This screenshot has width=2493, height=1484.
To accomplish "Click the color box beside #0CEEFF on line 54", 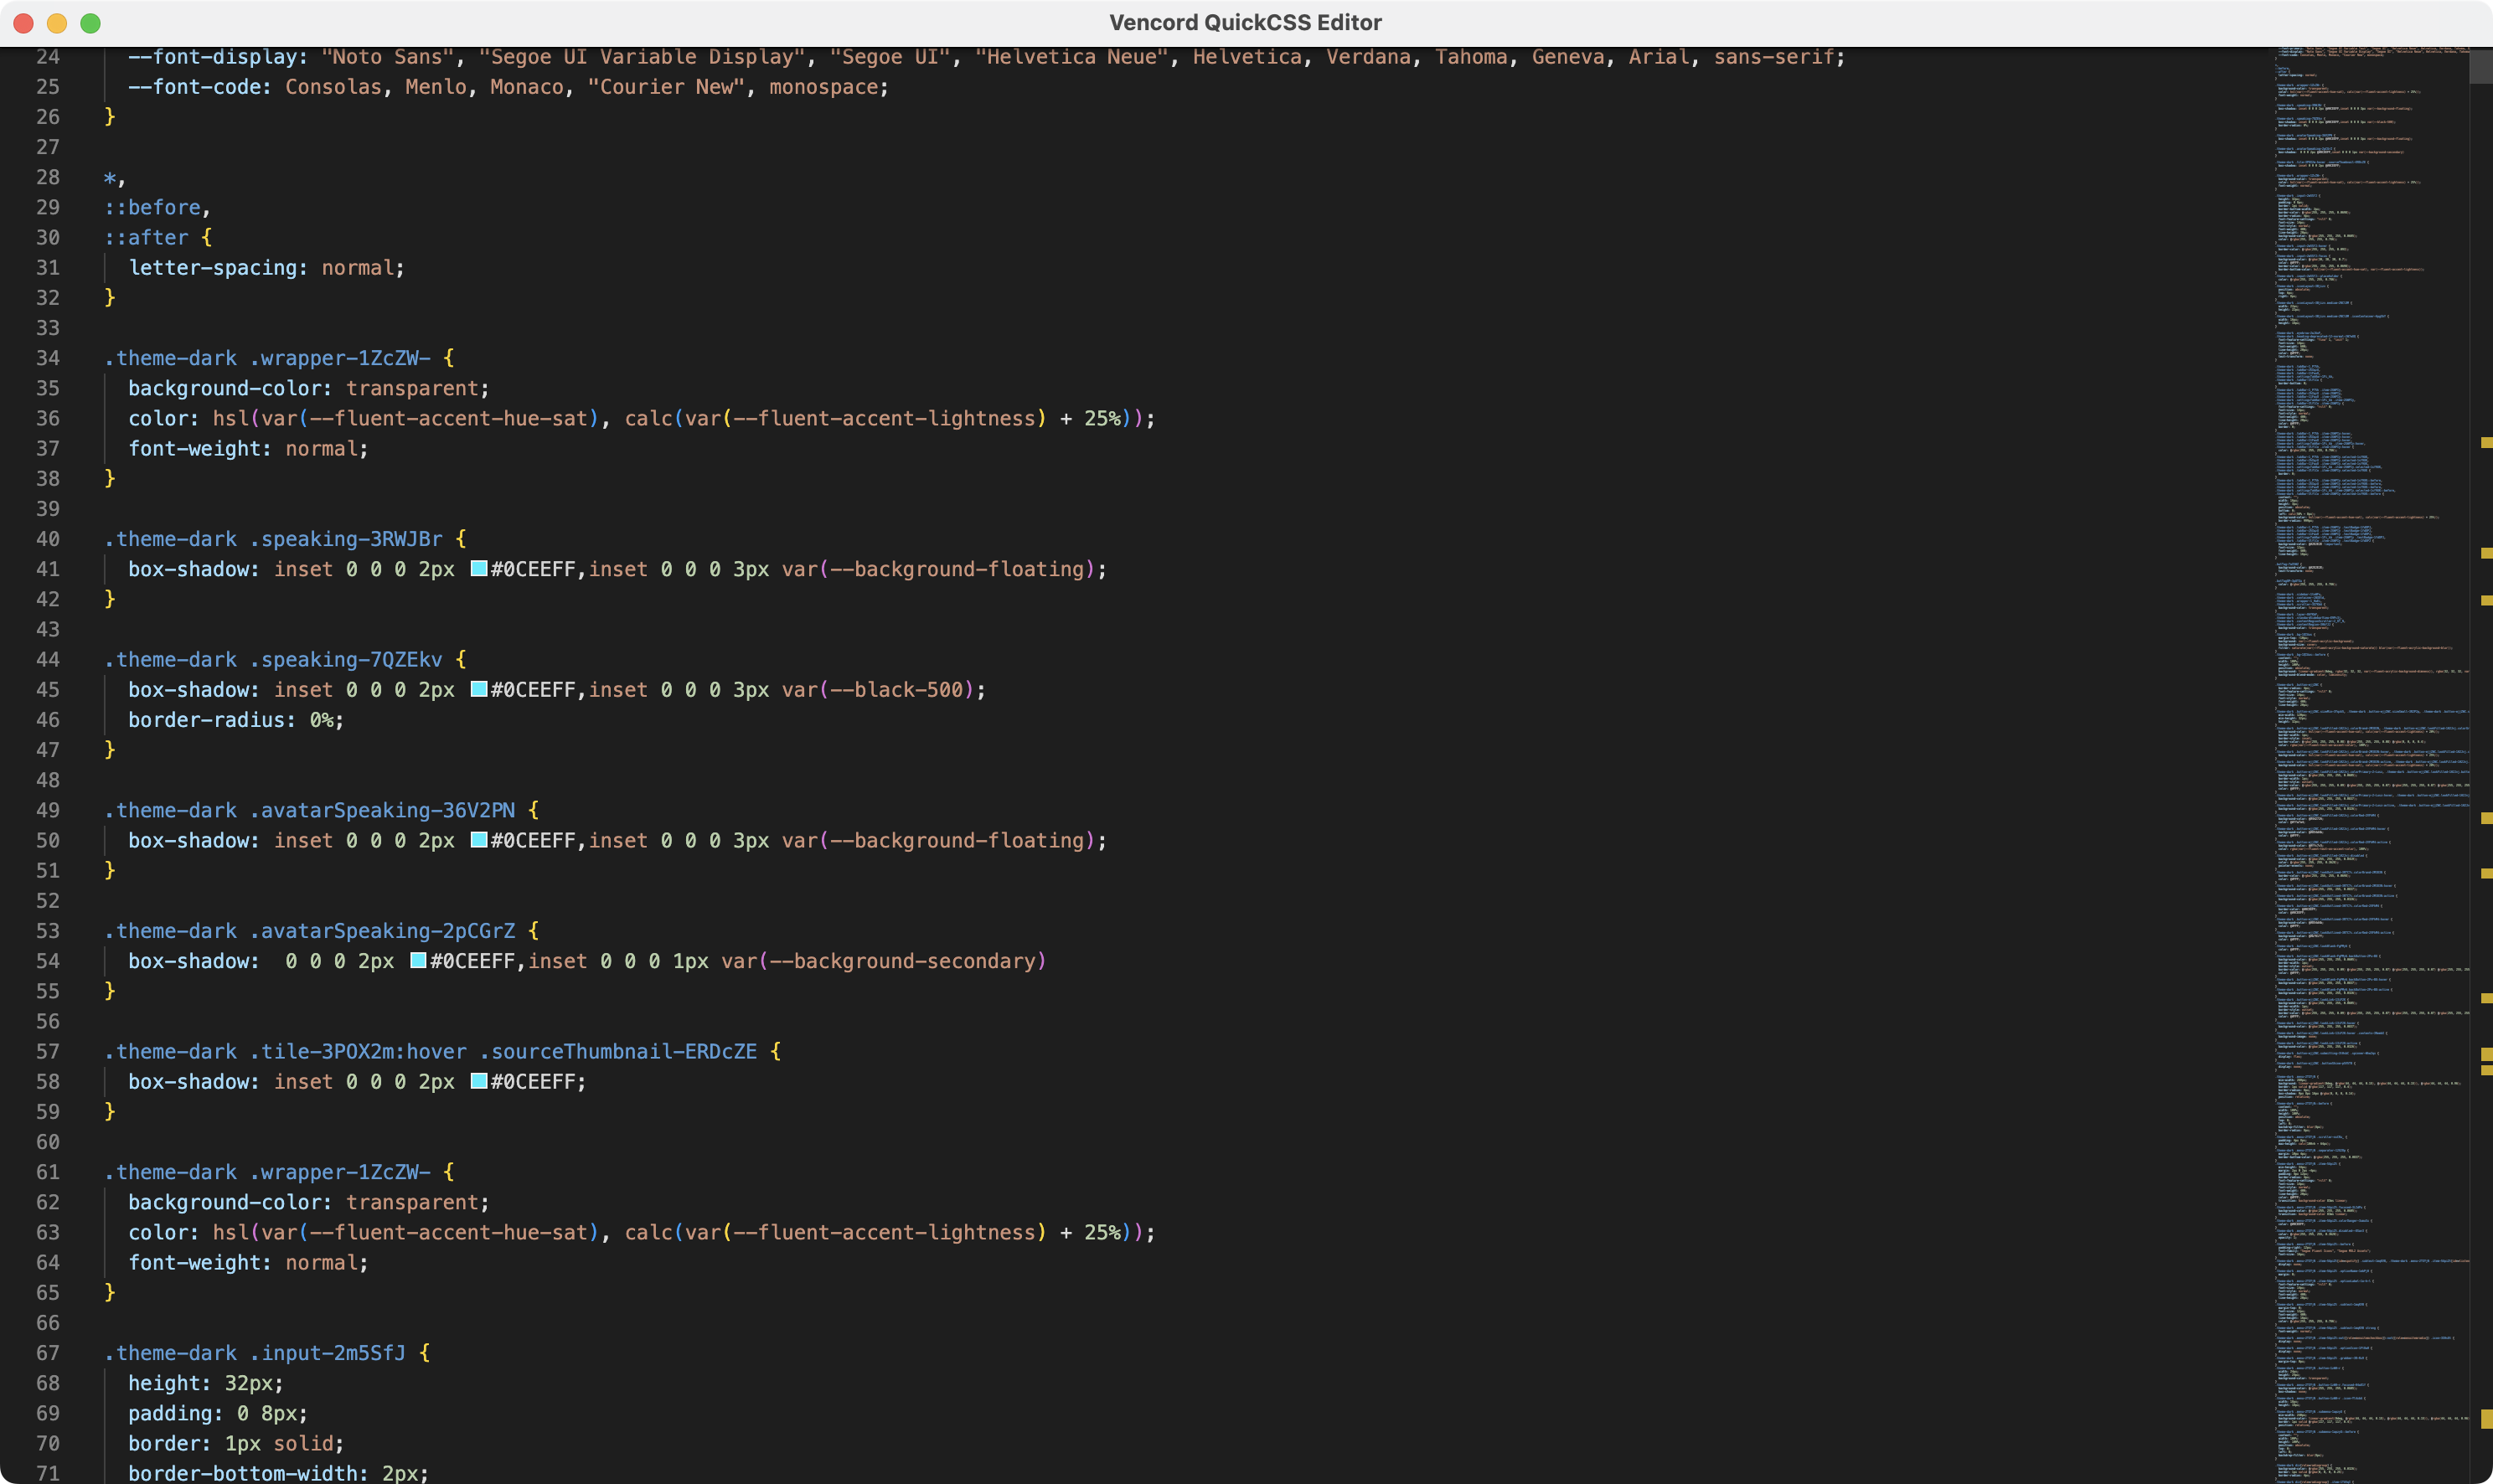I will (416, 961).
